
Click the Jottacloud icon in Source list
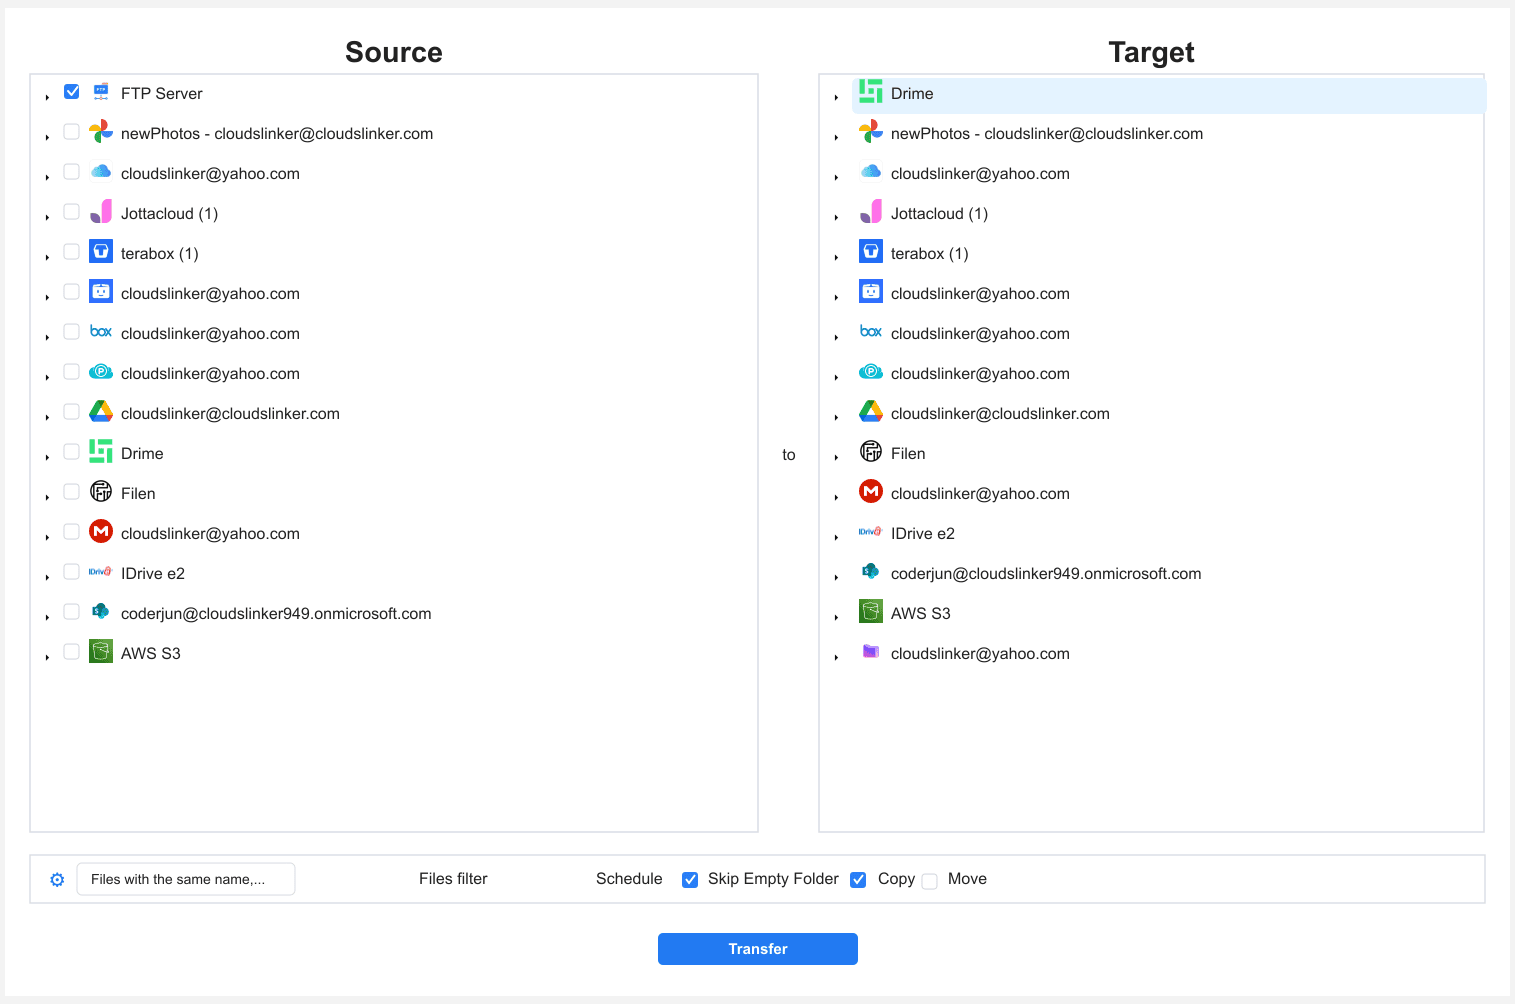tap(101, 212)
